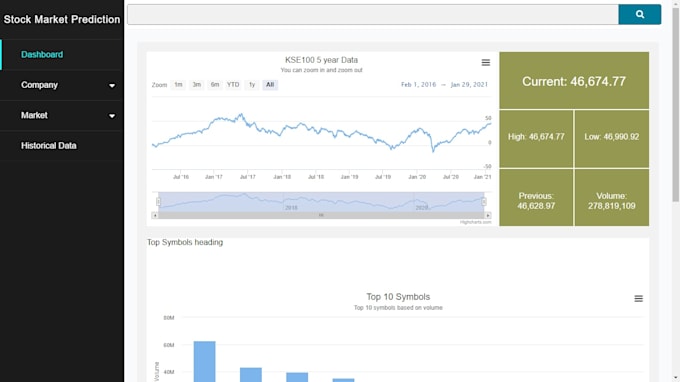This screenshot has height=382, width=680.
Task: Click navigator right scroll arrow
Action: point(488,215)
